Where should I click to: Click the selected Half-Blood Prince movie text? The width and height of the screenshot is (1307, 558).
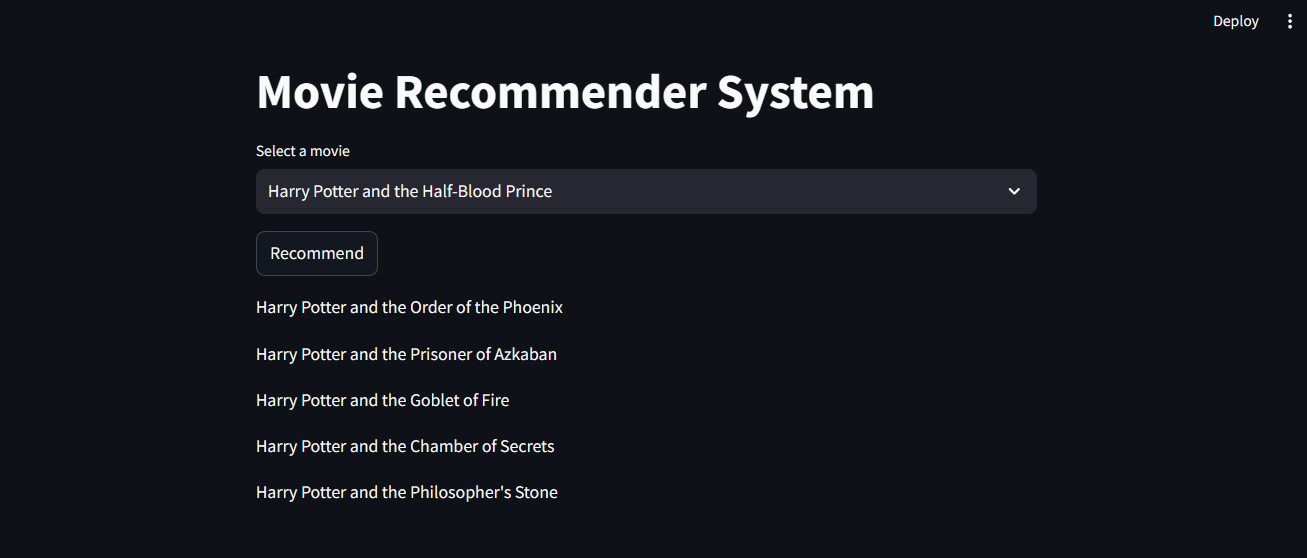[410, 191]
